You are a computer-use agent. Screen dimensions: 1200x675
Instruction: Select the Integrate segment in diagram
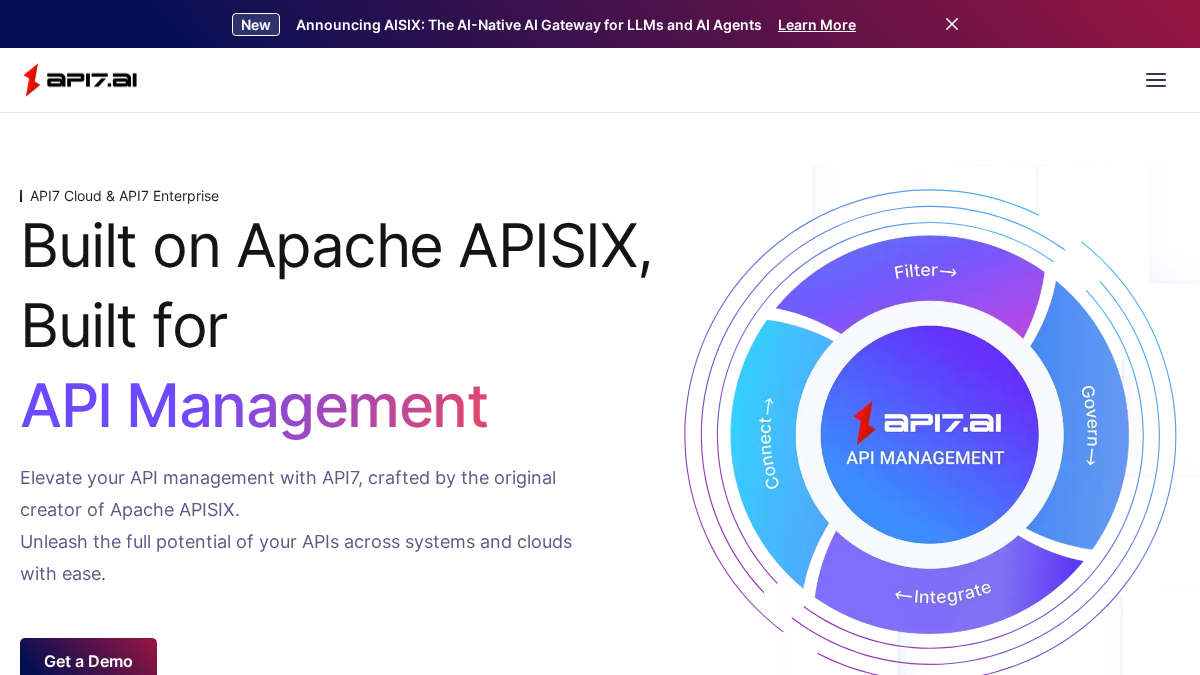[944, 595]
